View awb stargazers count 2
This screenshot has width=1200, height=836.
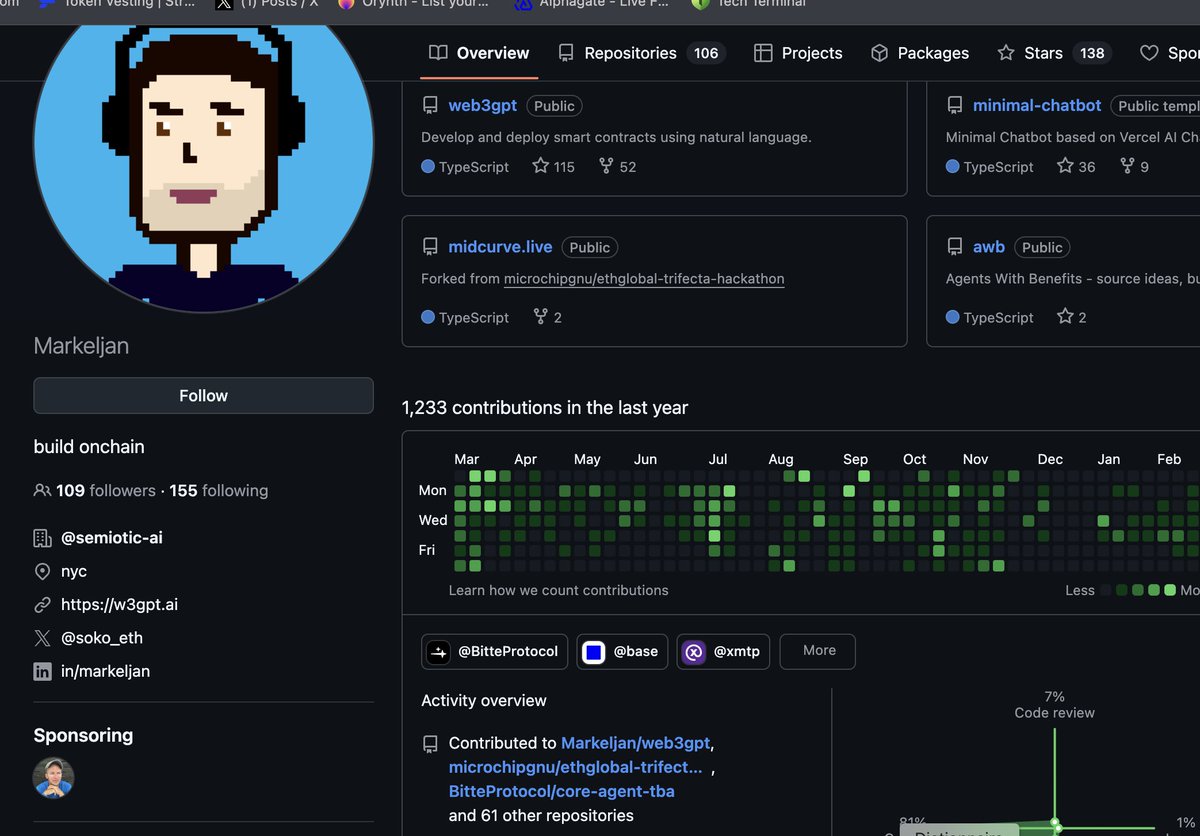pyautogui.click(x=1072, y=317)
